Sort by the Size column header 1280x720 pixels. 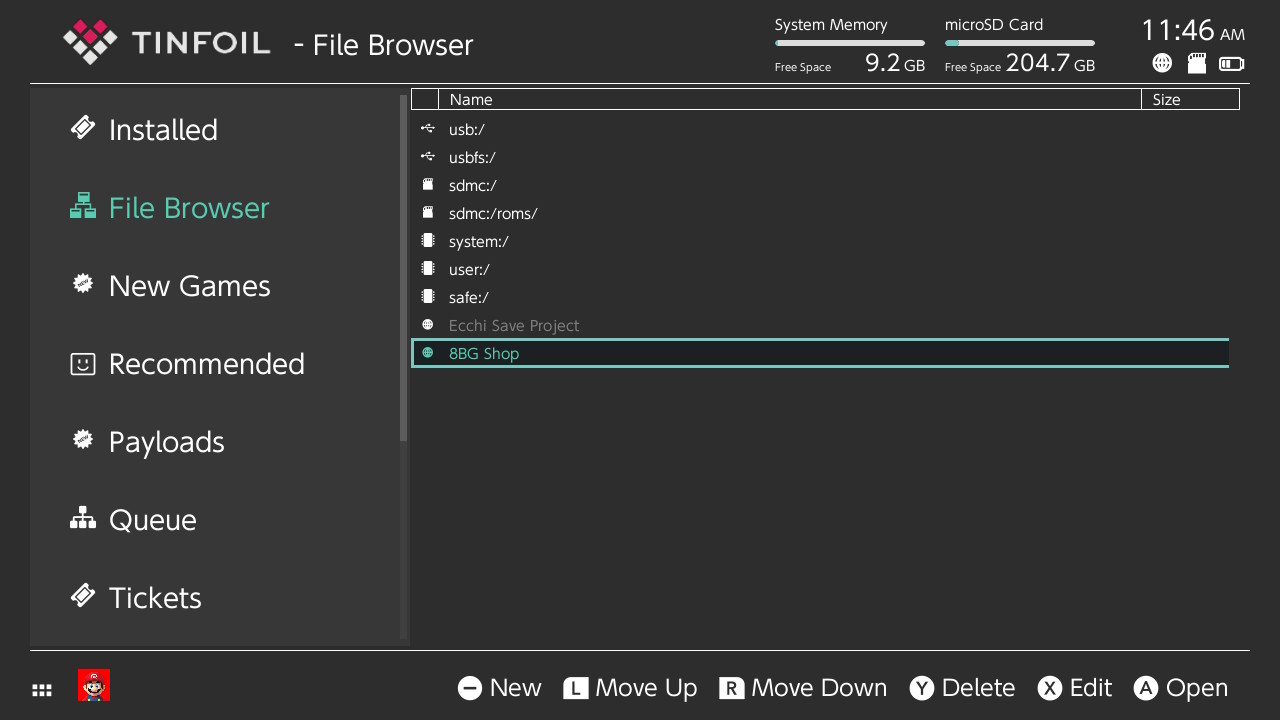click(x=1190, y=99)
